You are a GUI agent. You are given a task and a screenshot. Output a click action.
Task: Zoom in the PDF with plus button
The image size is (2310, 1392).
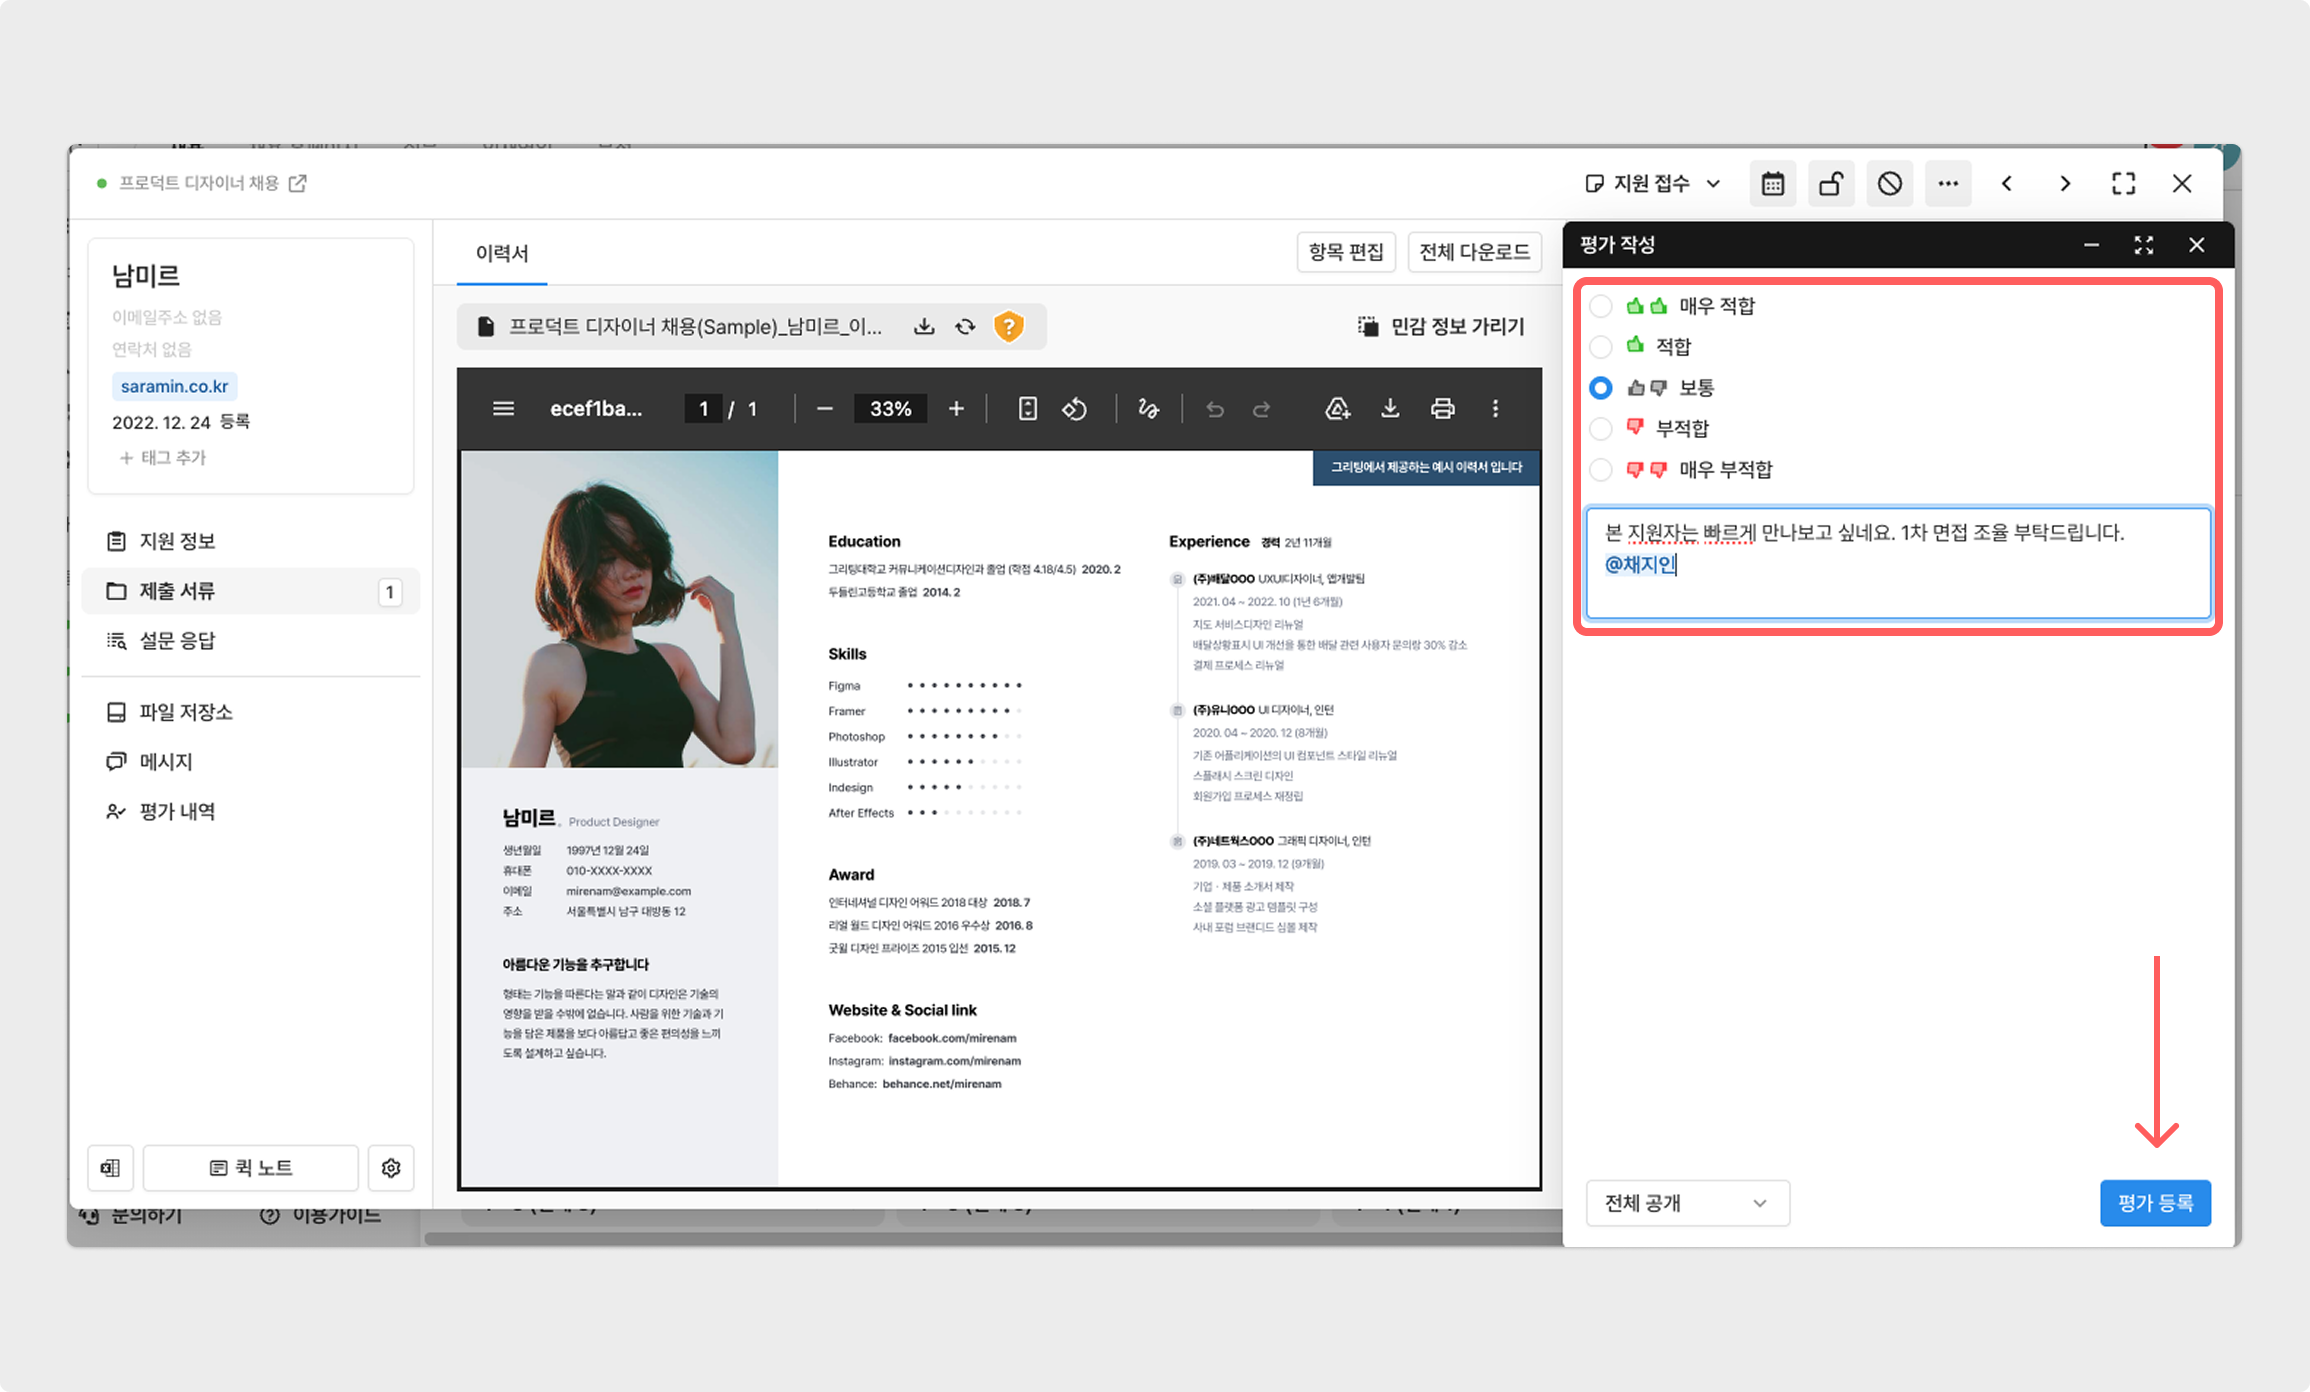coord(956,409)
